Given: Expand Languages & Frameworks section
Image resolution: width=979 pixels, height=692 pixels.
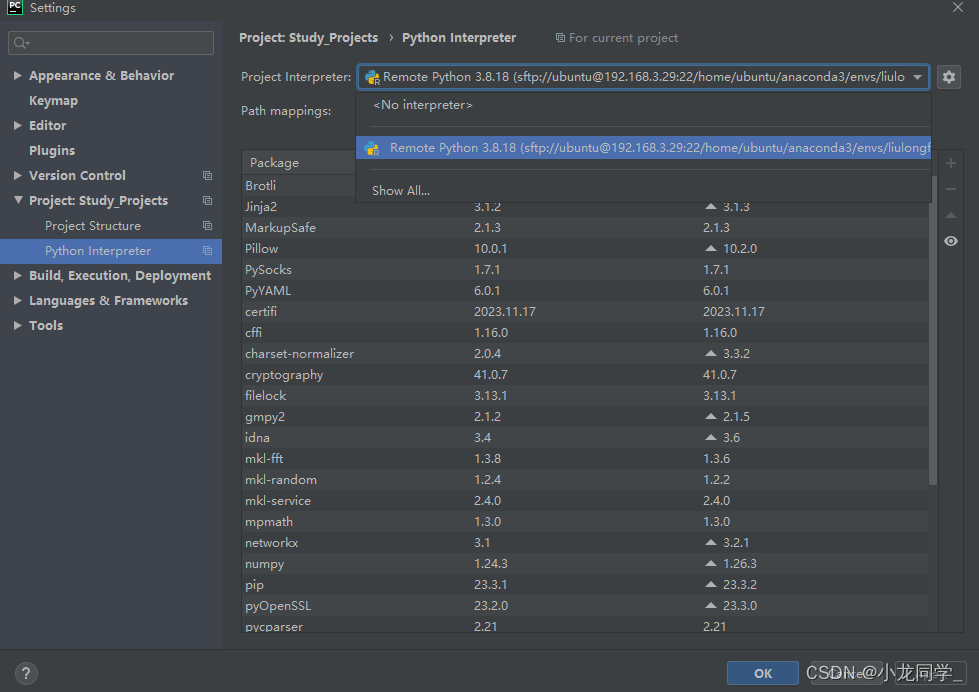Looking at the screenshot, I should click(x=17, y=300).
